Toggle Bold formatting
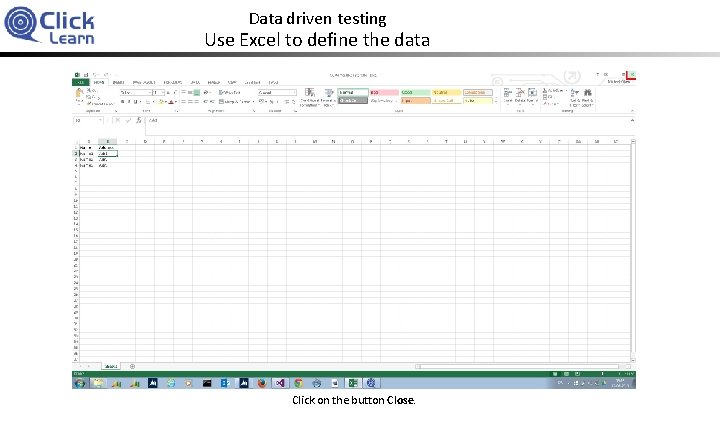 pos(123,101)
